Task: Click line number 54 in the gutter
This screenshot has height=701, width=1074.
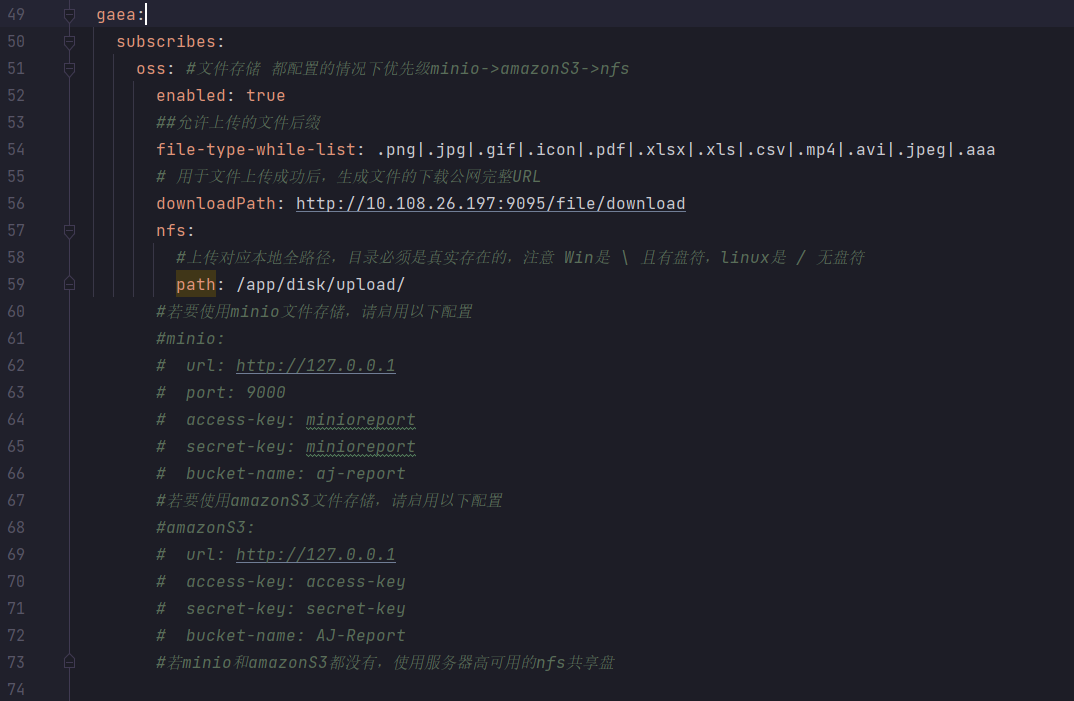Action: (16, 150)
